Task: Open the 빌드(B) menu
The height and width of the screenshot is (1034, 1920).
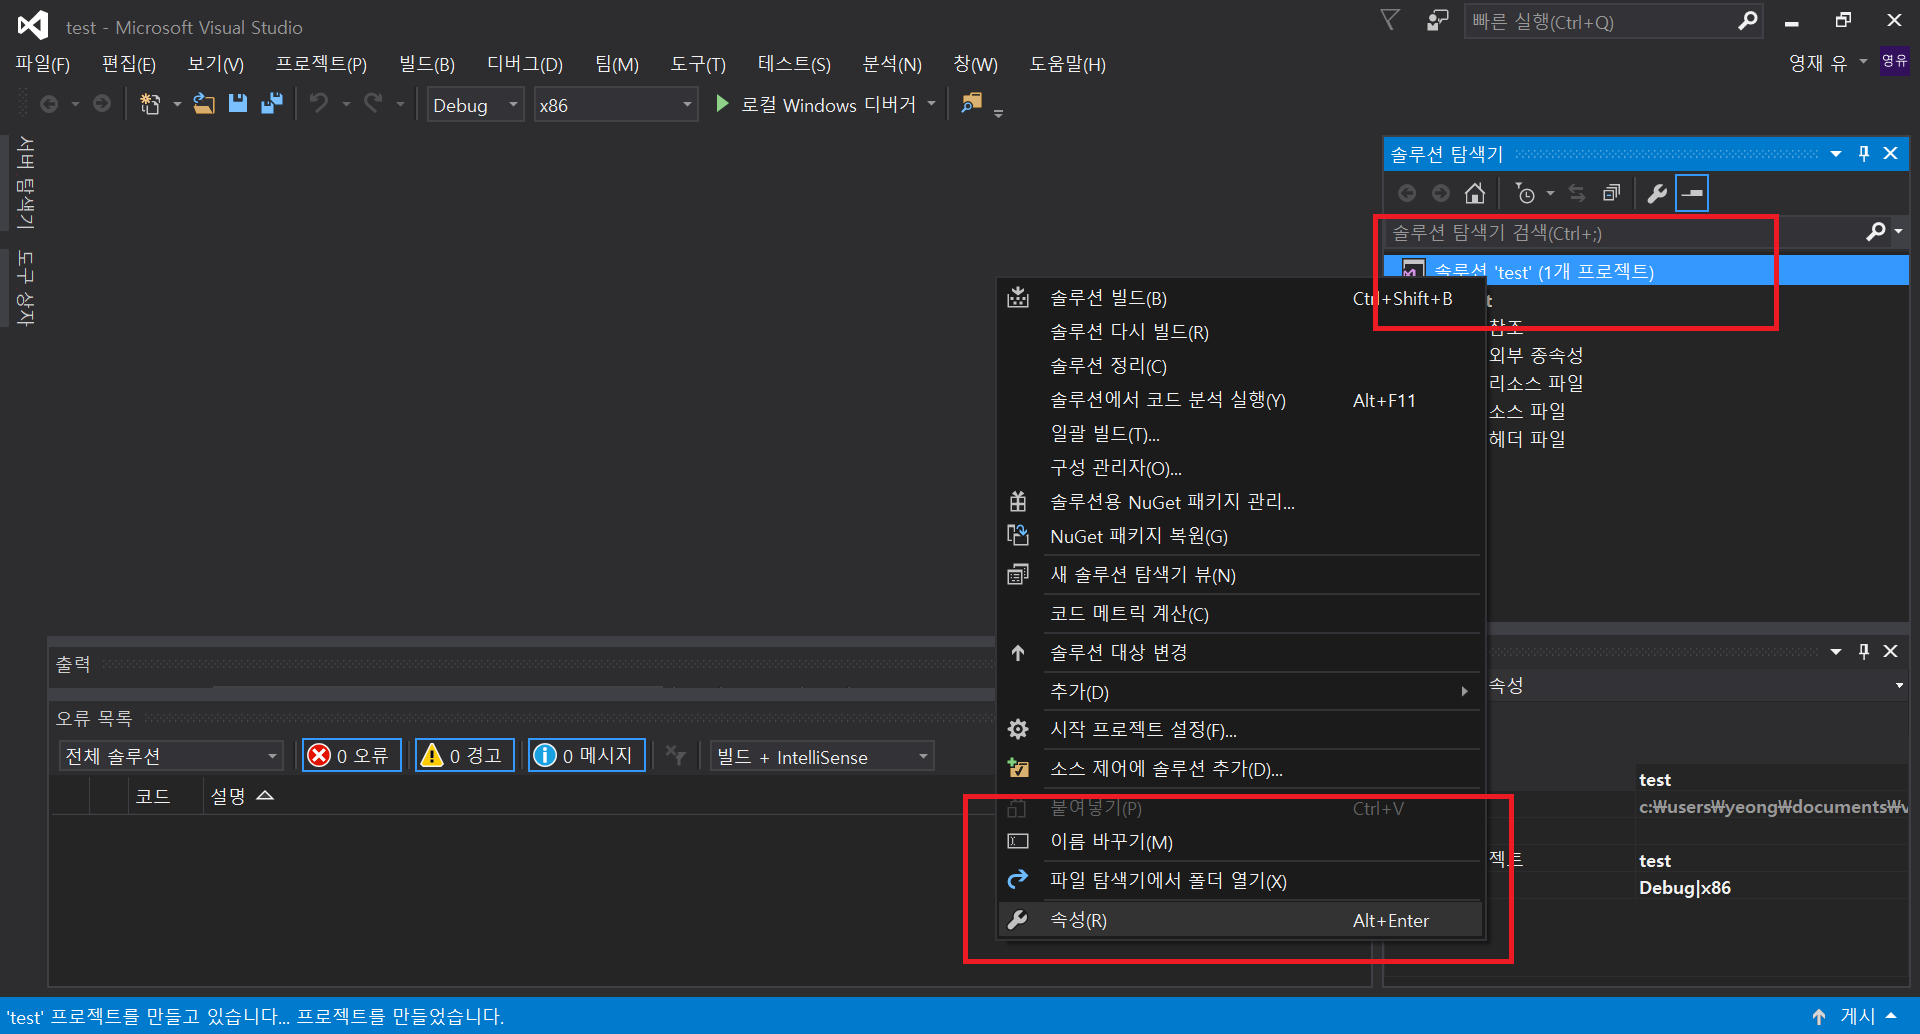Action: click(427, 64)
